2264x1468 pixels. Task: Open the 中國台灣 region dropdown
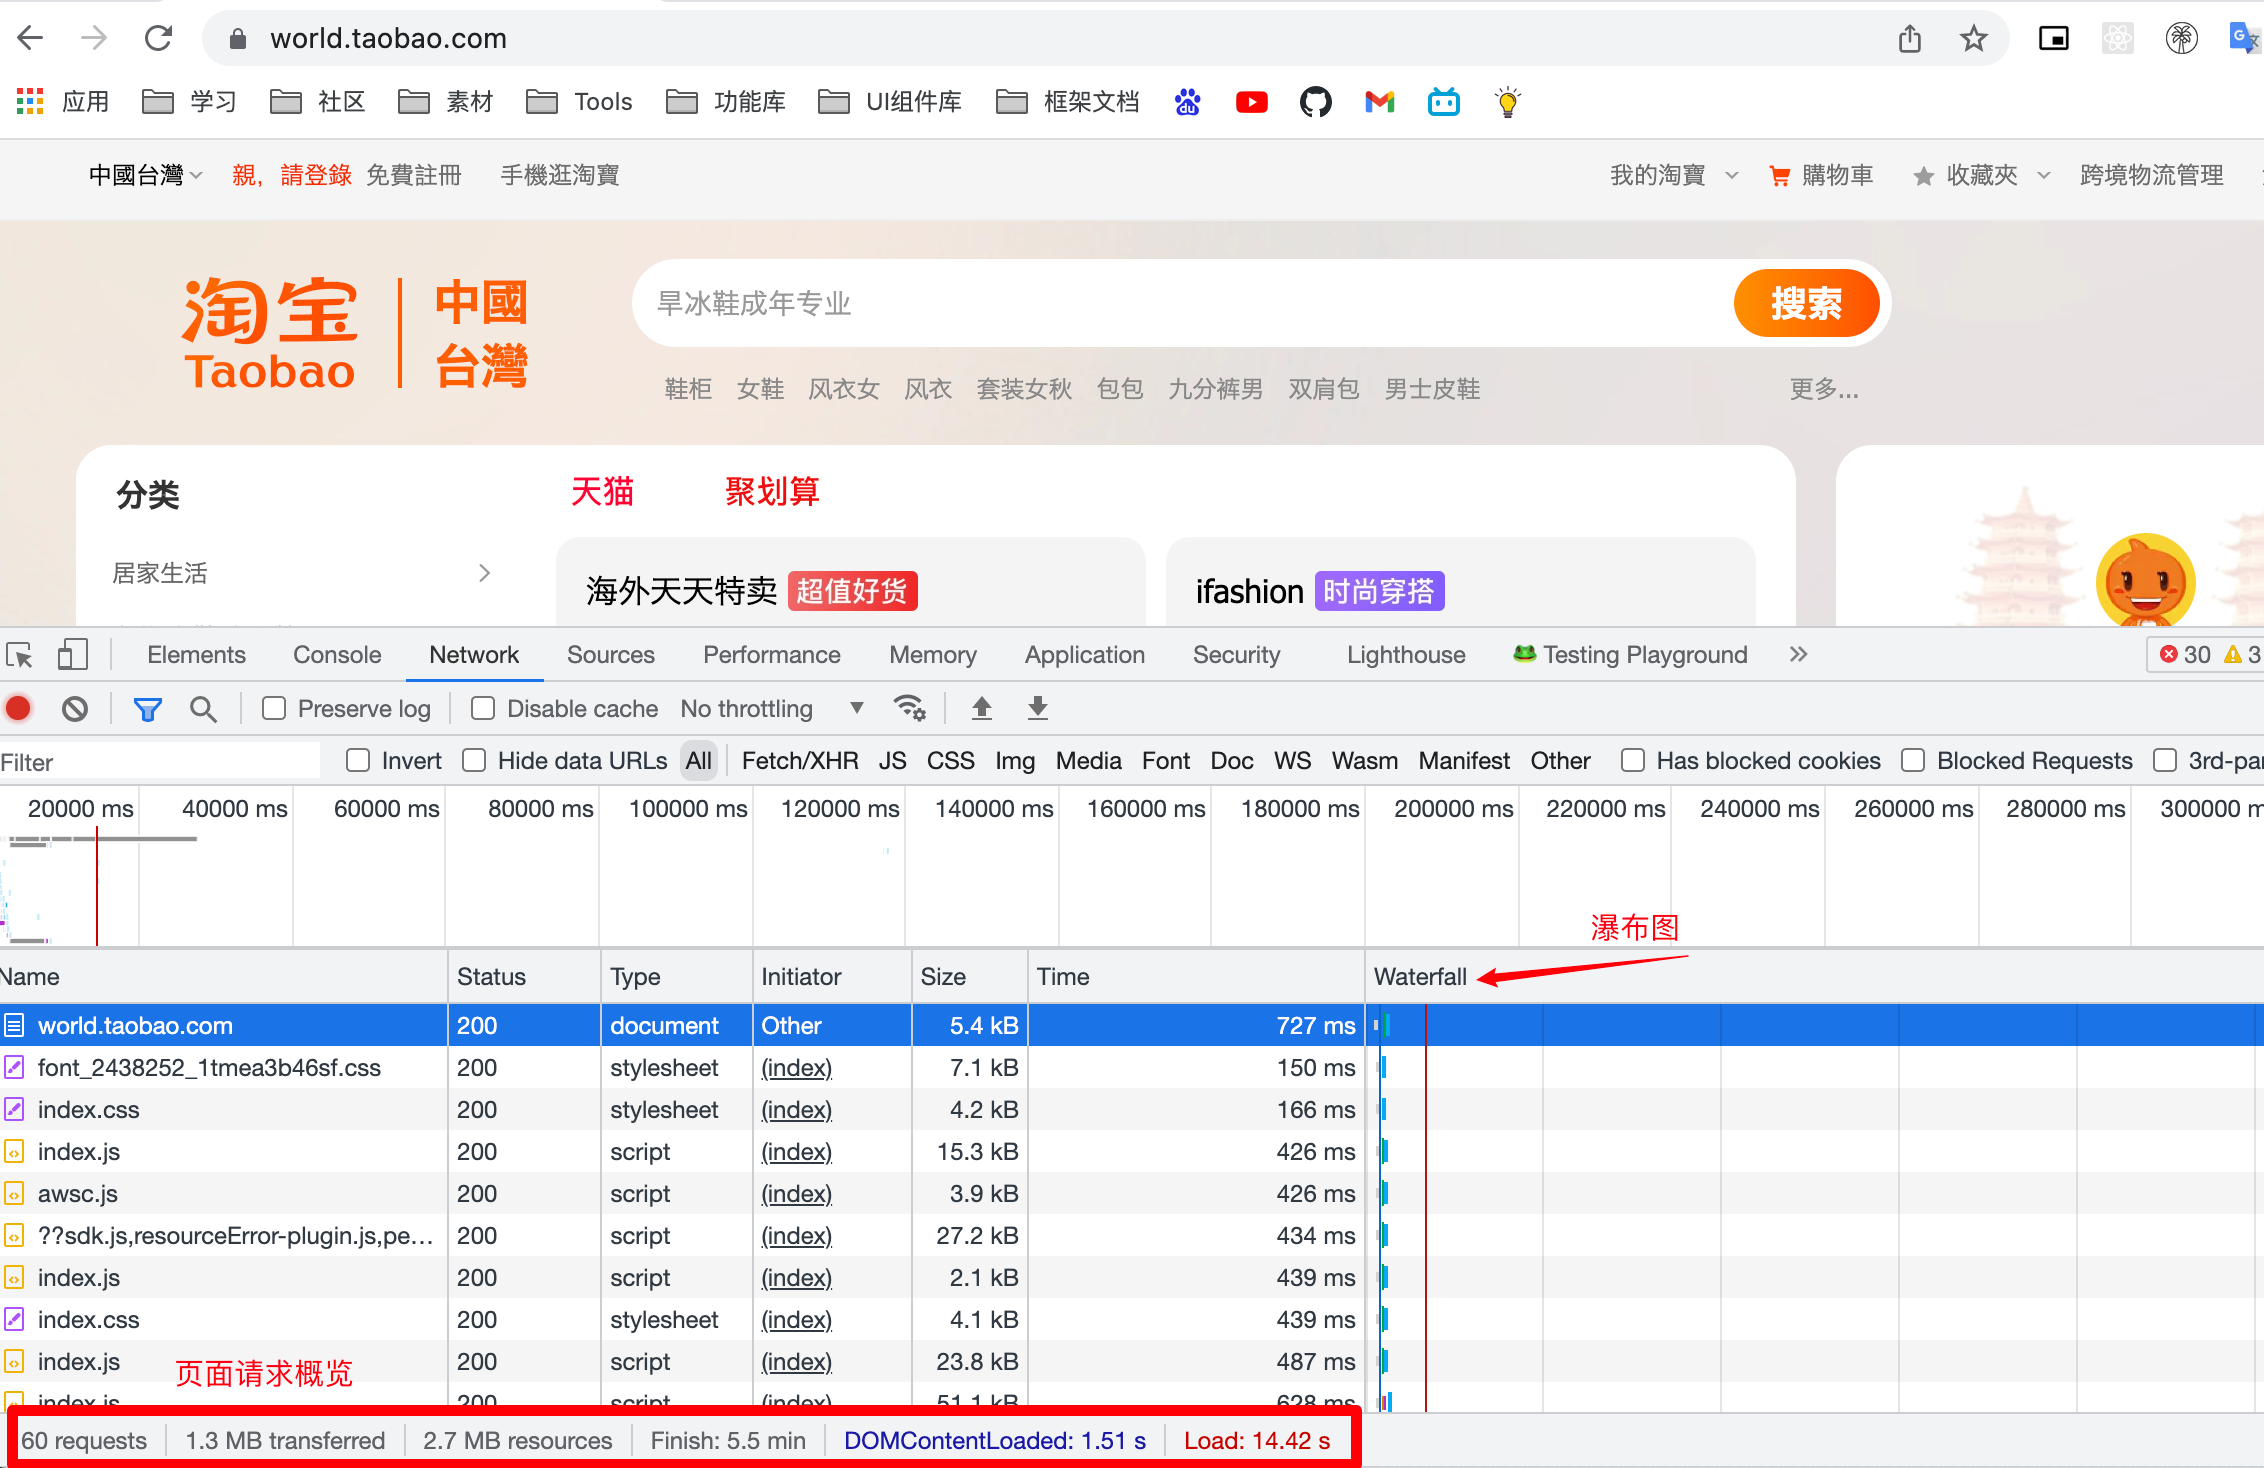point(146,176)
